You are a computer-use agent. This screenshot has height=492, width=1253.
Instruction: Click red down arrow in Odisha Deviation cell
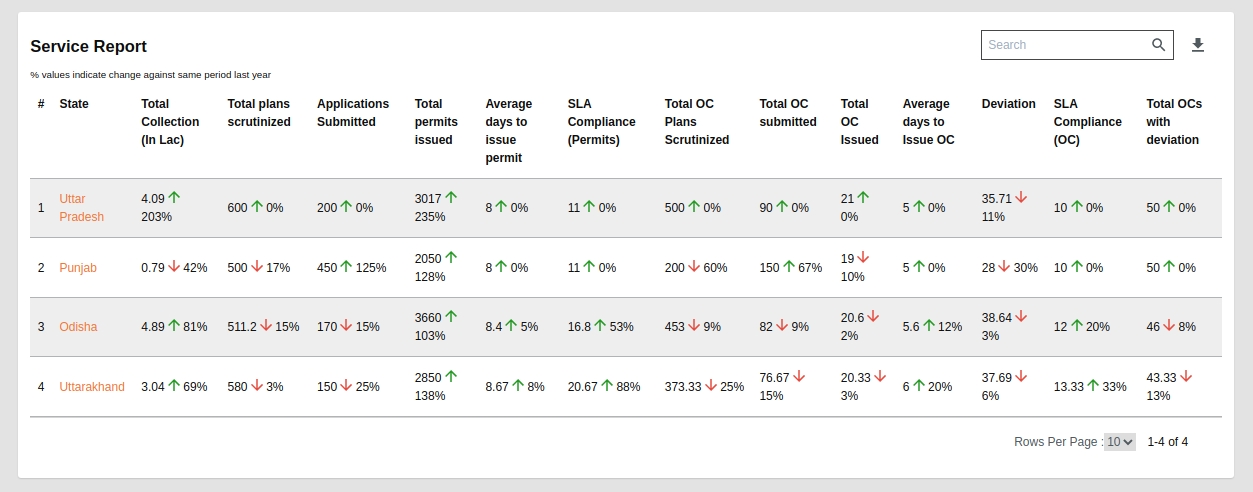pos(1022,316)
